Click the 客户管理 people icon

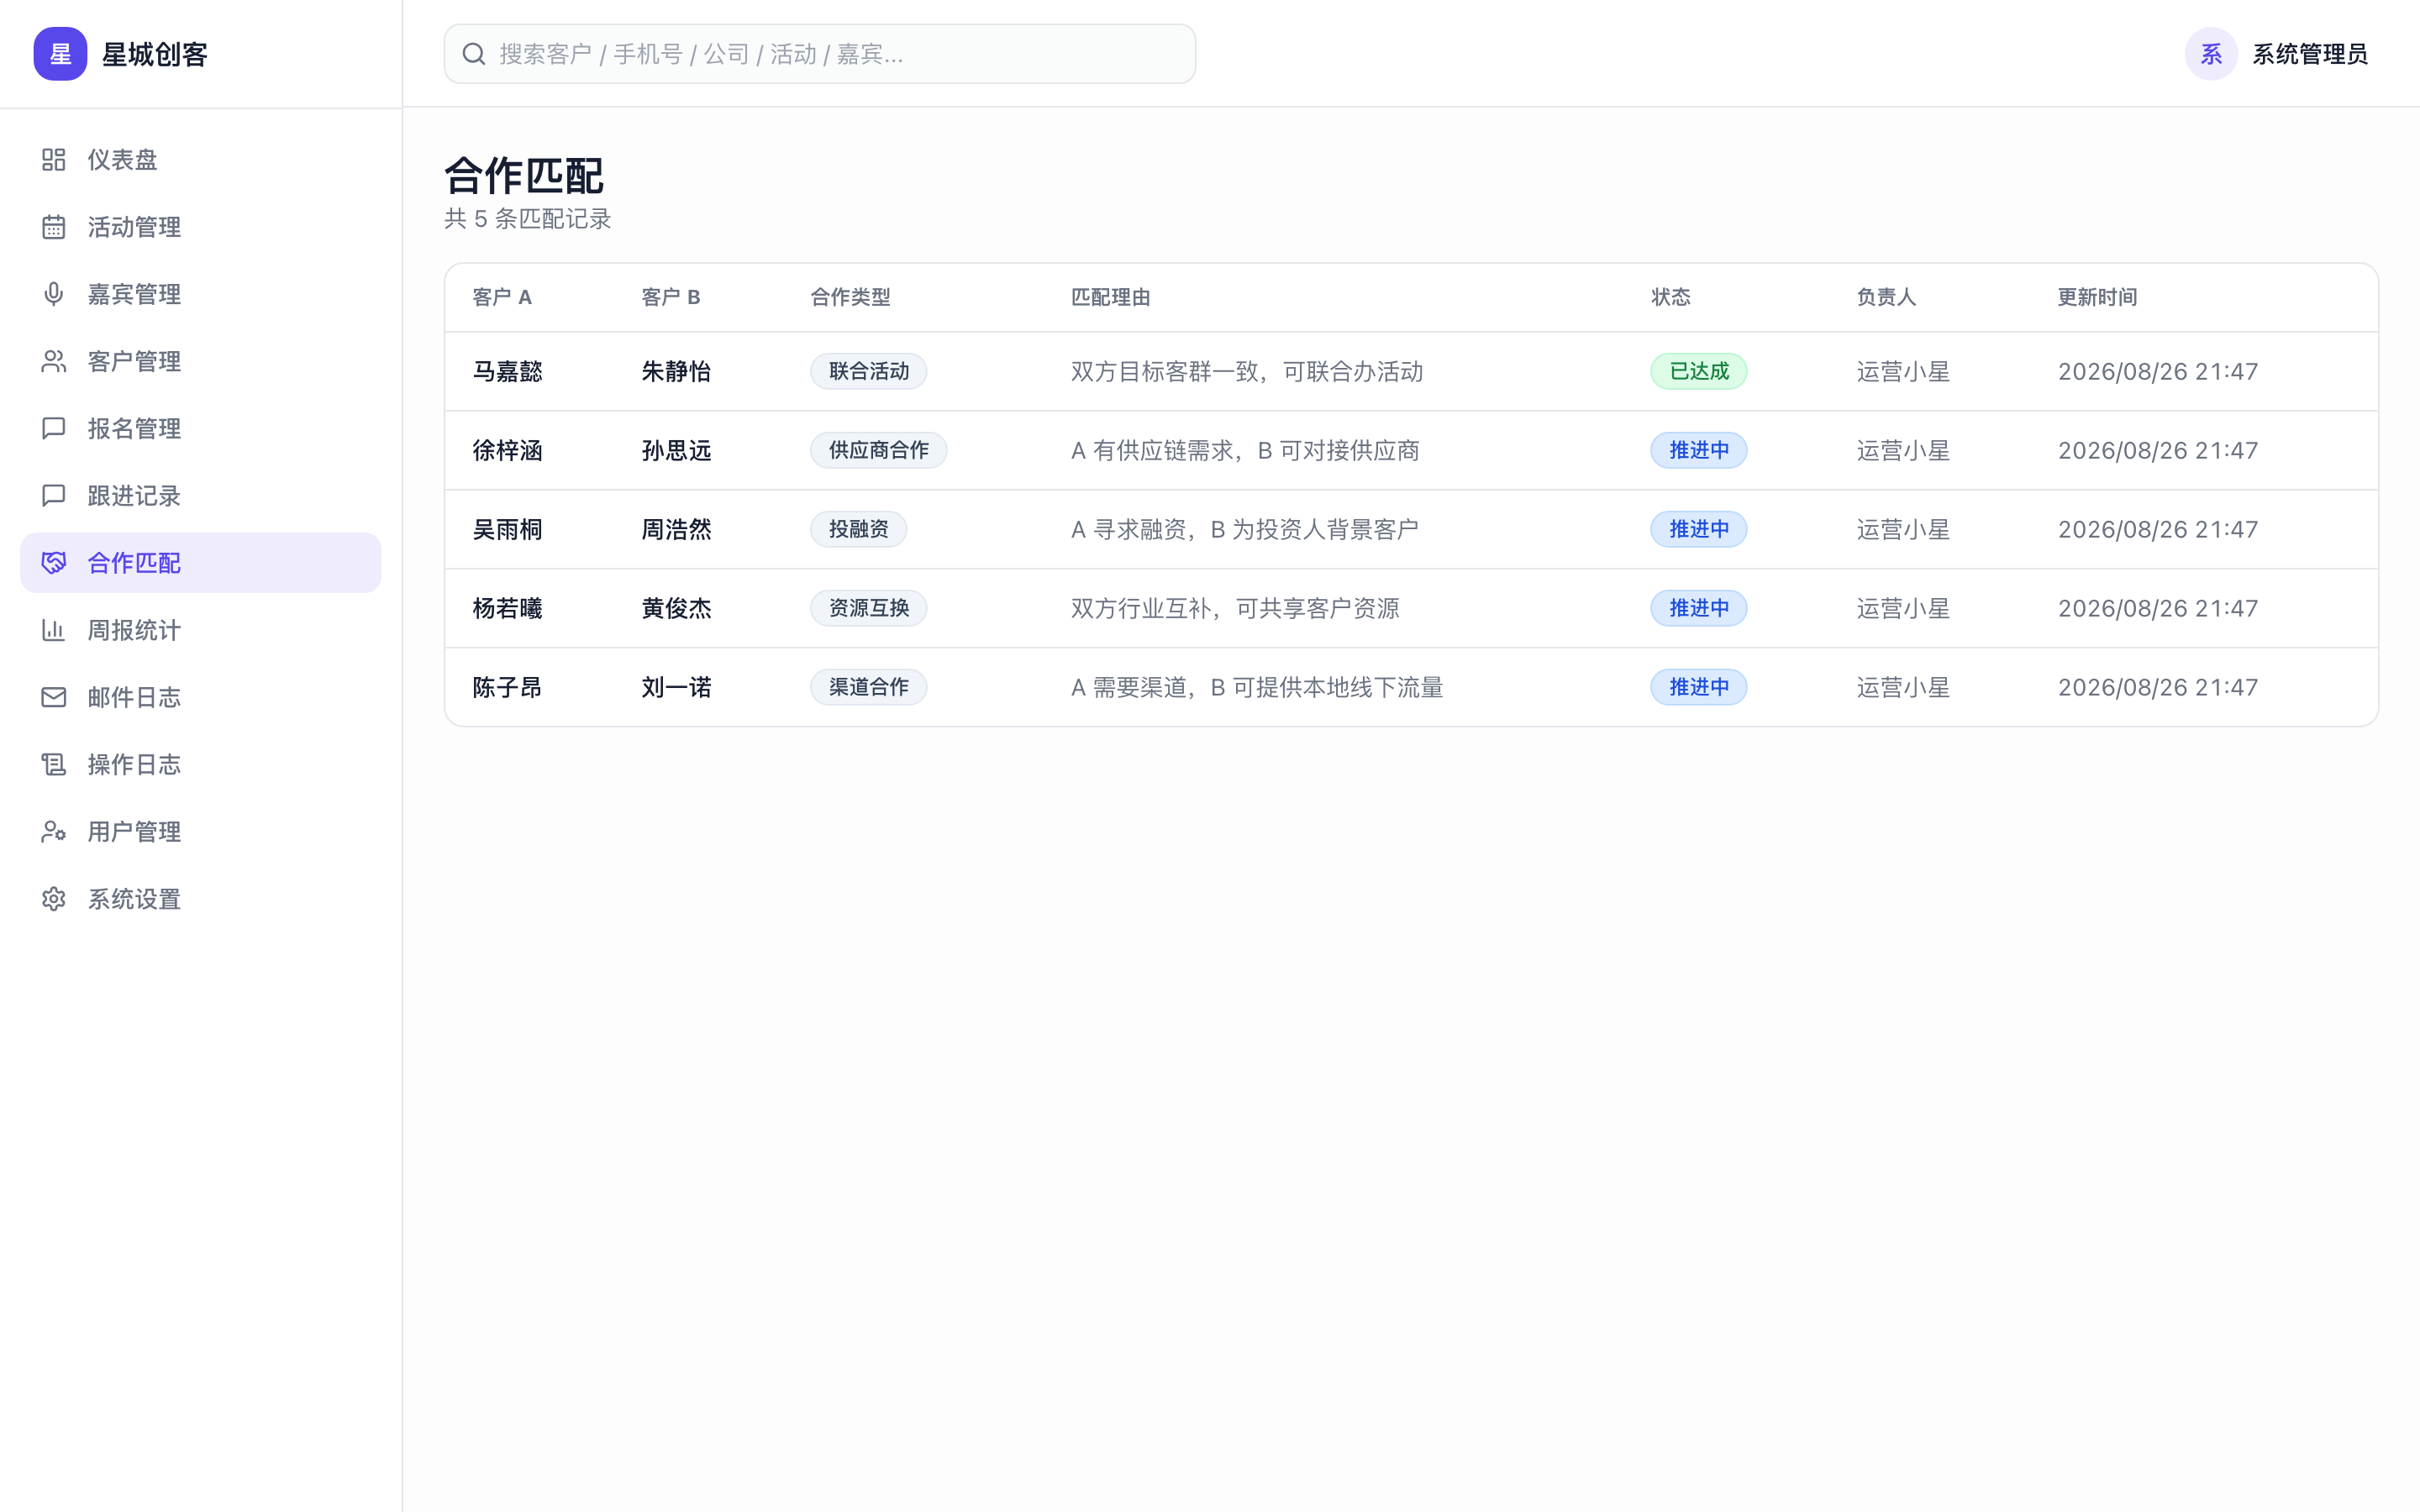coord(54,361)
